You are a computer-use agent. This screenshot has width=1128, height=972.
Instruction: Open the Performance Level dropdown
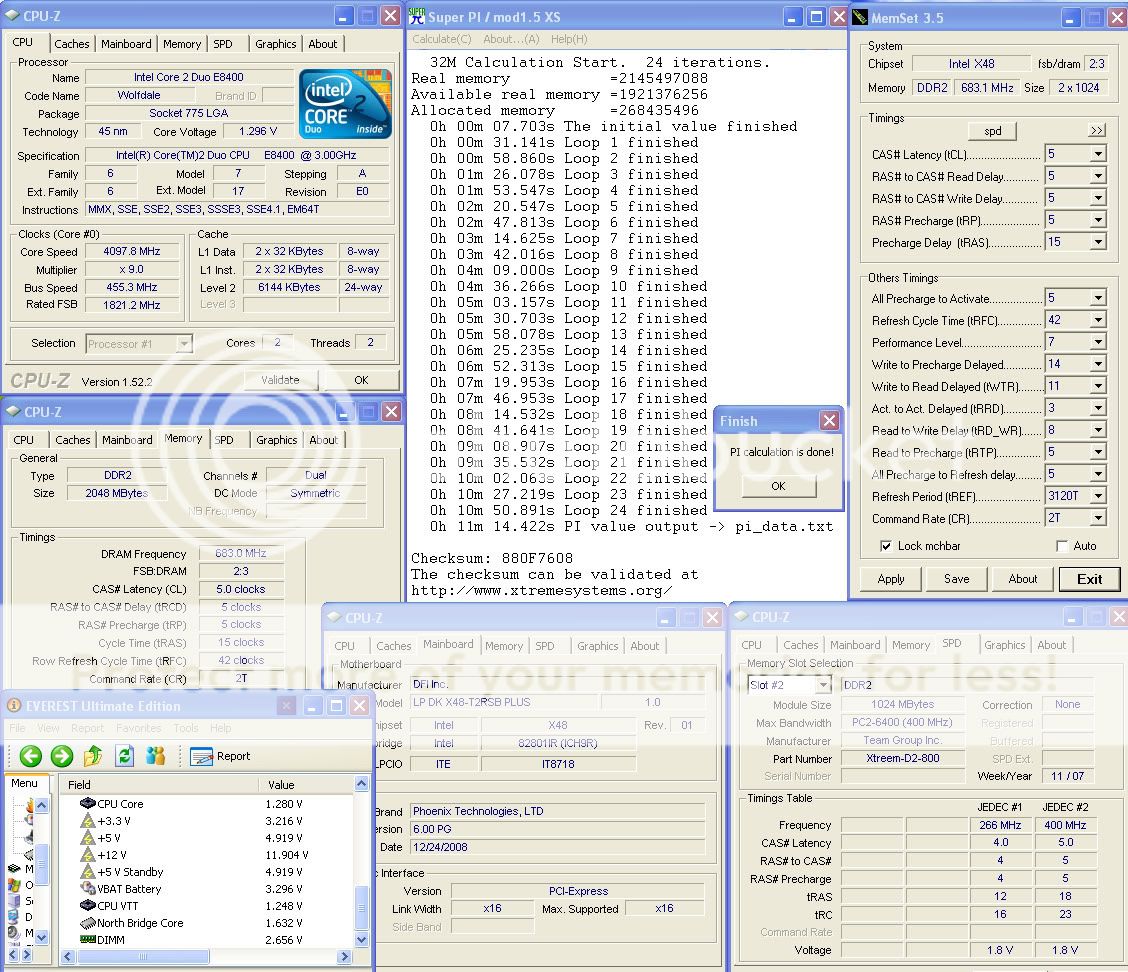(1098, 342)
